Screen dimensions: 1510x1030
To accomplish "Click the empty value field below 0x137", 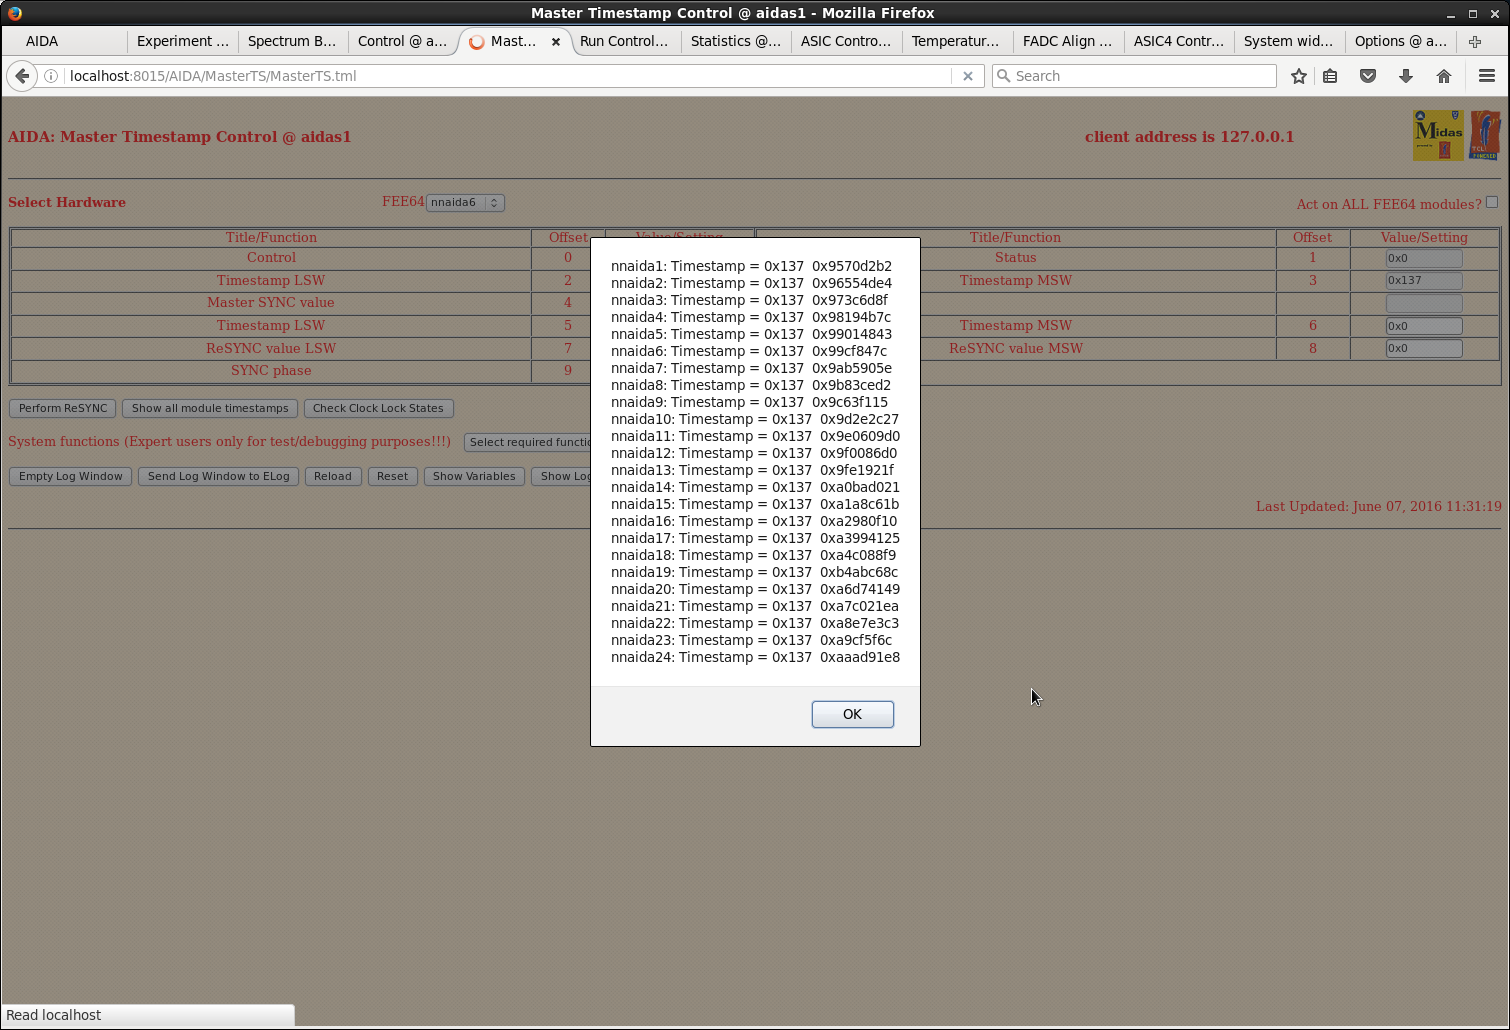I will [1423, 303].
